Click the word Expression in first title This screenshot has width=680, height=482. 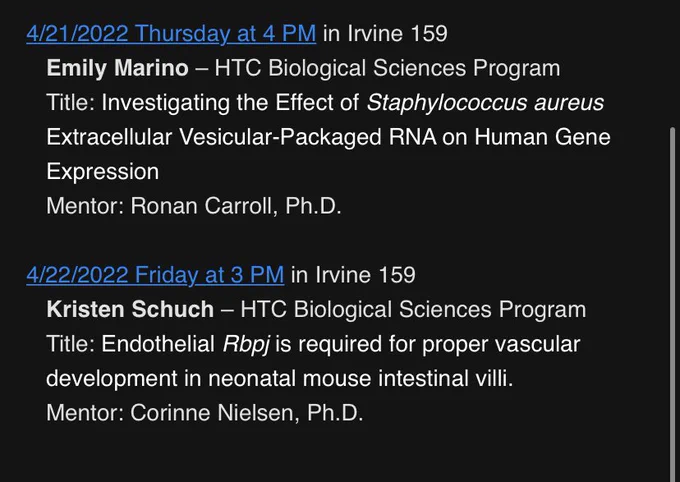(x=103, y=172)
